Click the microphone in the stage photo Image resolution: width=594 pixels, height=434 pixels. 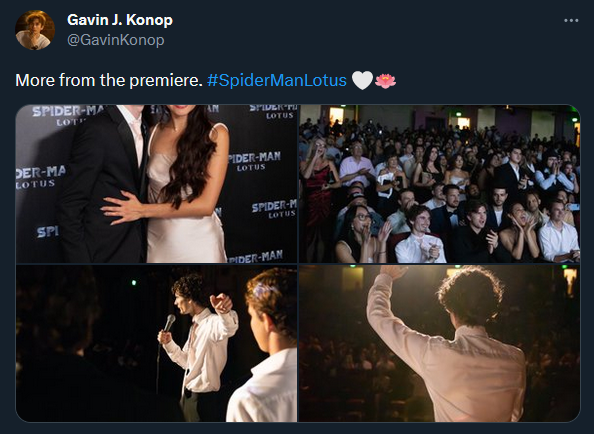click(x=169, y=323)
